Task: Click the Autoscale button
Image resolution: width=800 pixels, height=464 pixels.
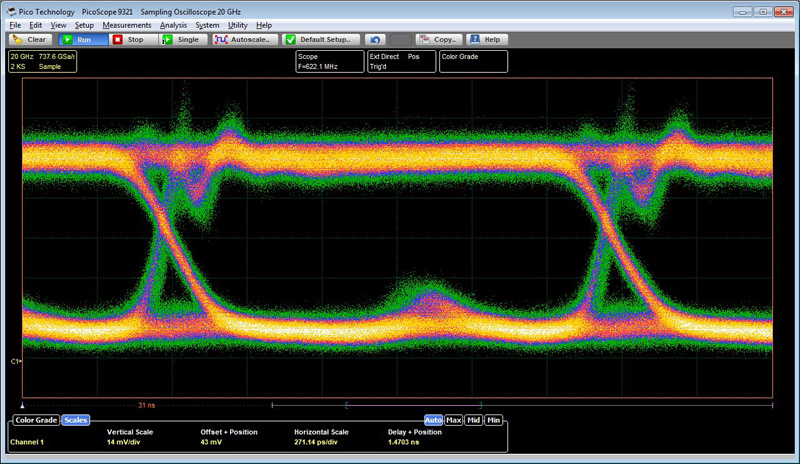Action: [x=245, y=39]
